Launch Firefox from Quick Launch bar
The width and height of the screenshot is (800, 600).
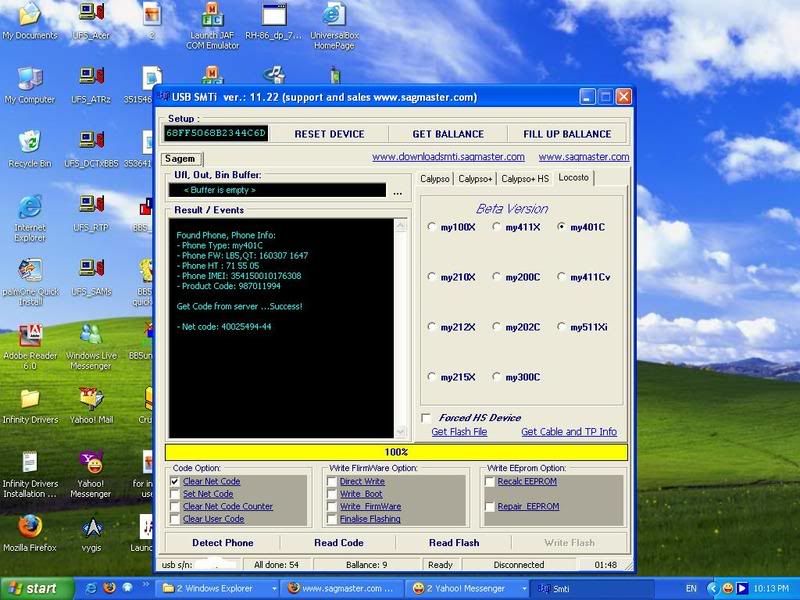tap(109, 588)
